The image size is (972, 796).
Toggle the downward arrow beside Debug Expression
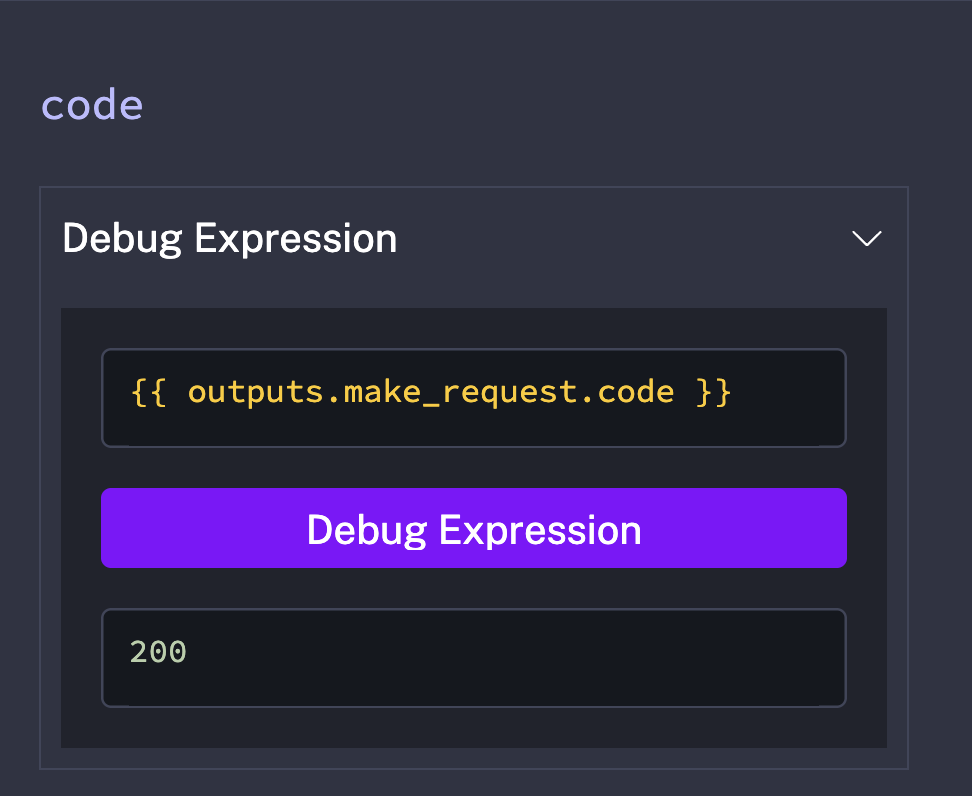click(866, 239)
